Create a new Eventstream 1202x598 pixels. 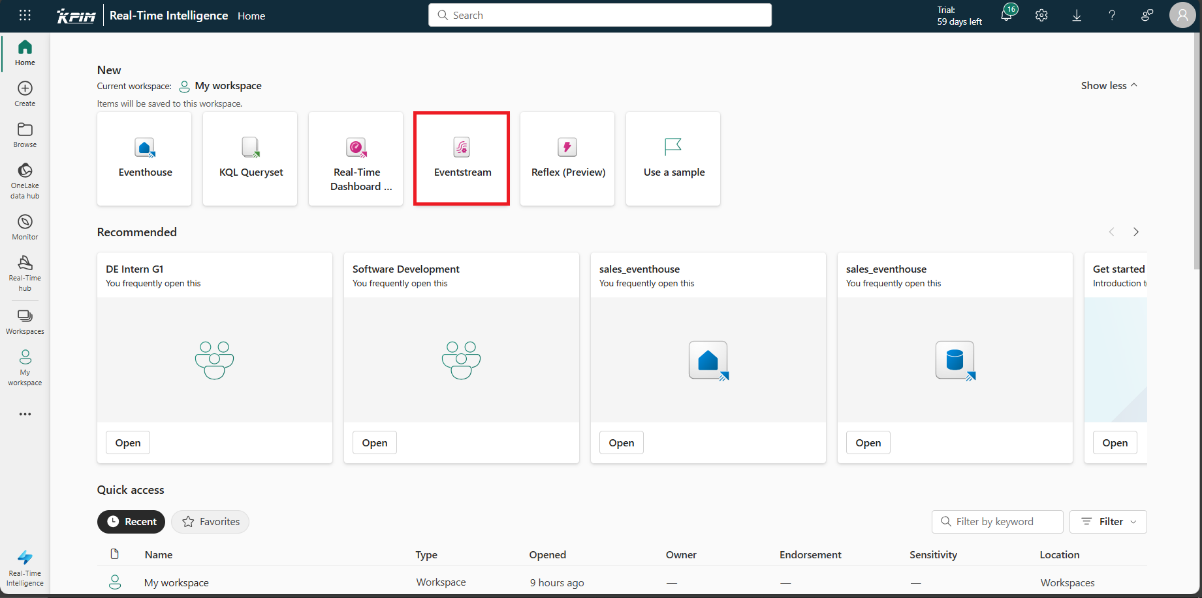(462, 159)
